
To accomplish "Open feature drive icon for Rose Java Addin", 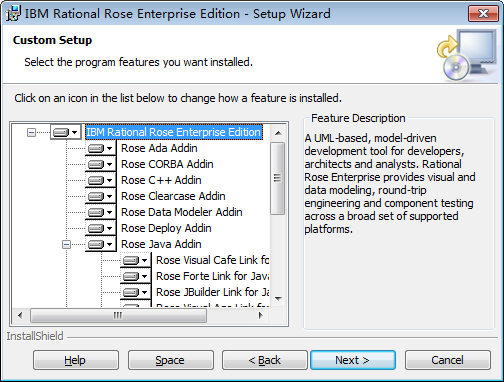I will coord(100,244).
